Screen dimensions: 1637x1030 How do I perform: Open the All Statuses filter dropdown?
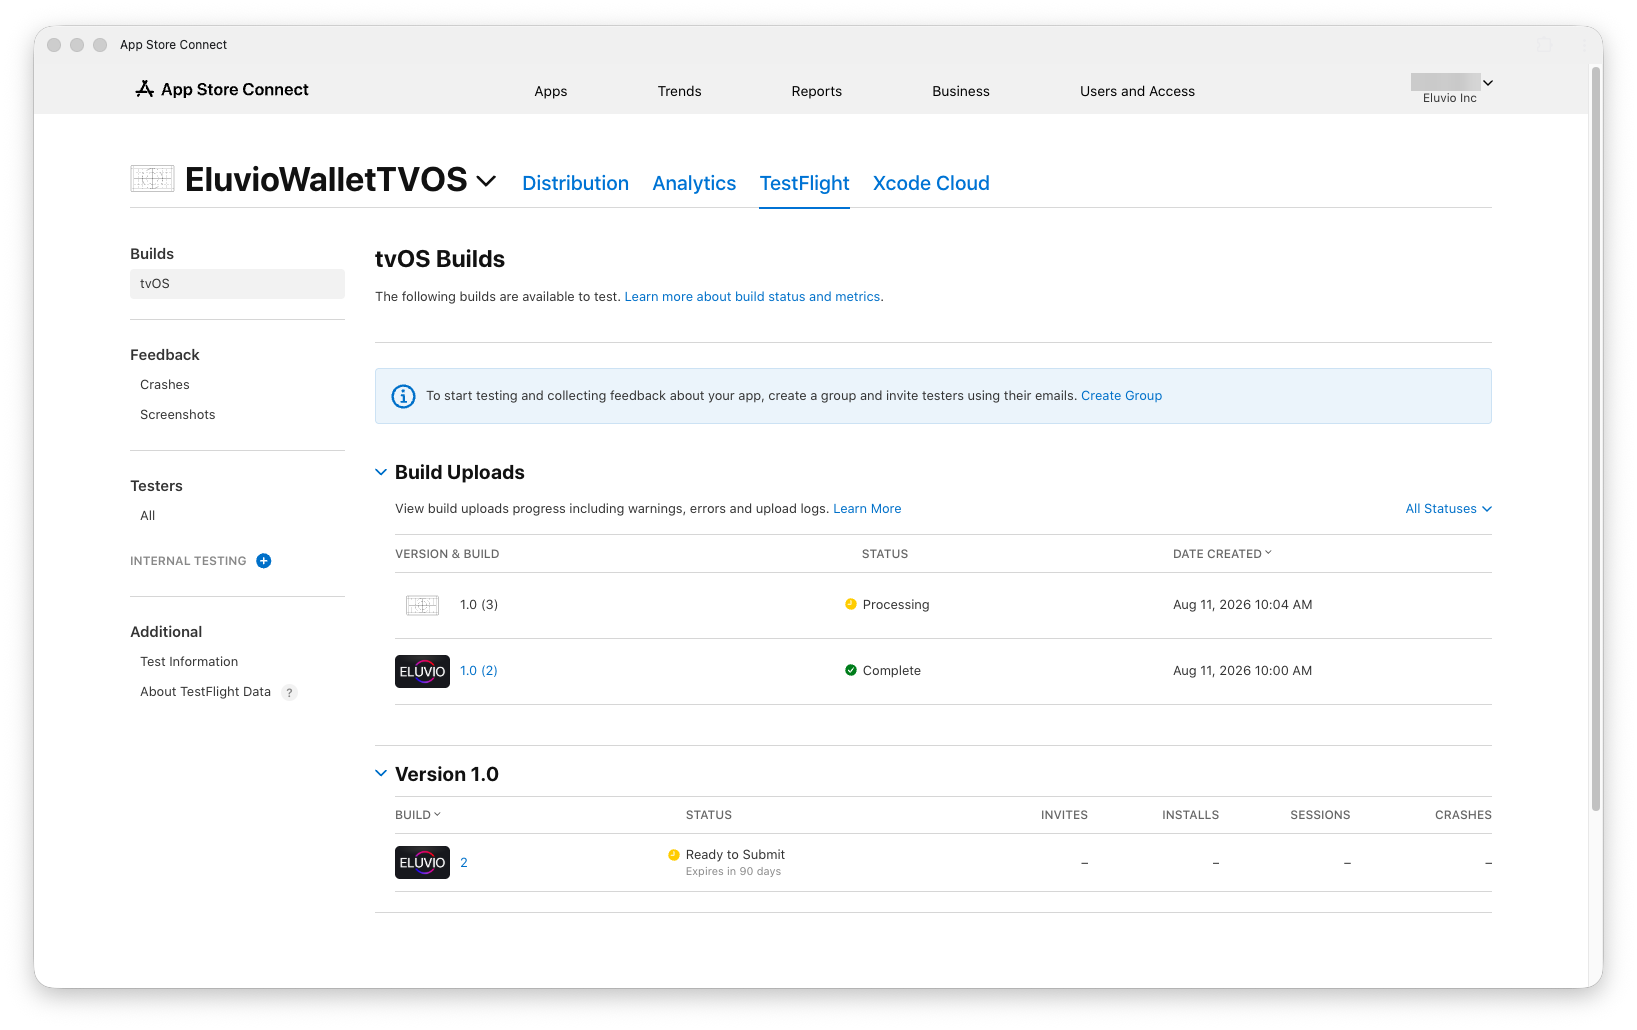[x=1448, y=509]
